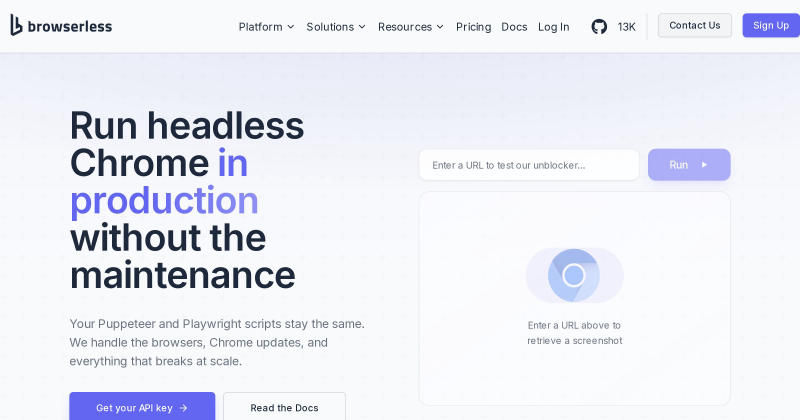The image size is (800, 420).
Task: Open the GitHub repository icon
Action: point(599,27)
